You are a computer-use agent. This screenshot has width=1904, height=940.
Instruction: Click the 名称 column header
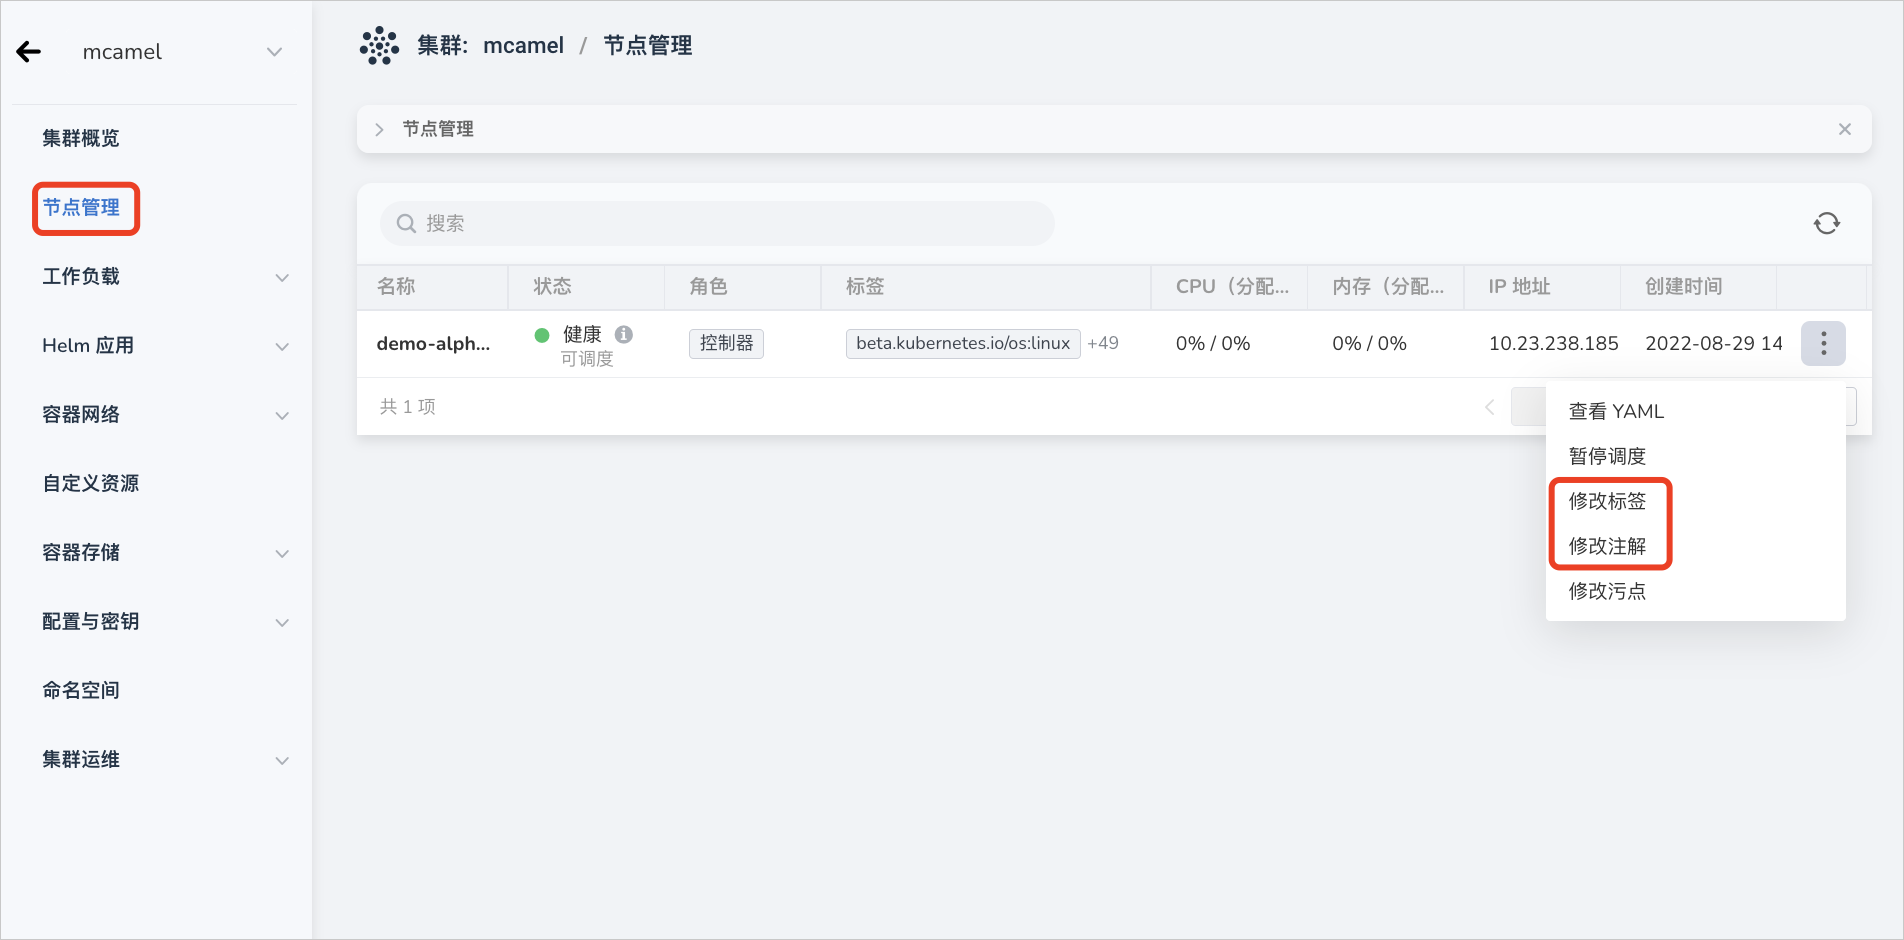pyautogui.click(x=396, y=286)
